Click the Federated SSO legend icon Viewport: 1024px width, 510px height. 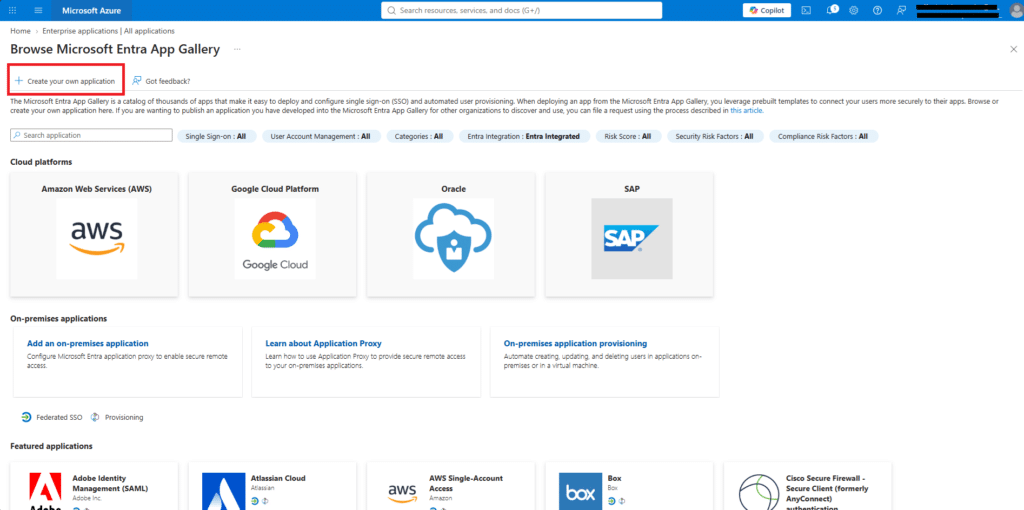point(26,417)
